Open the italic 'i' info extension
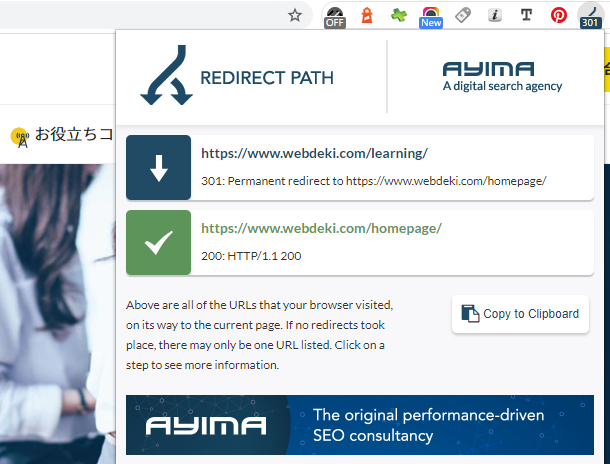 [x=494, y=15]
